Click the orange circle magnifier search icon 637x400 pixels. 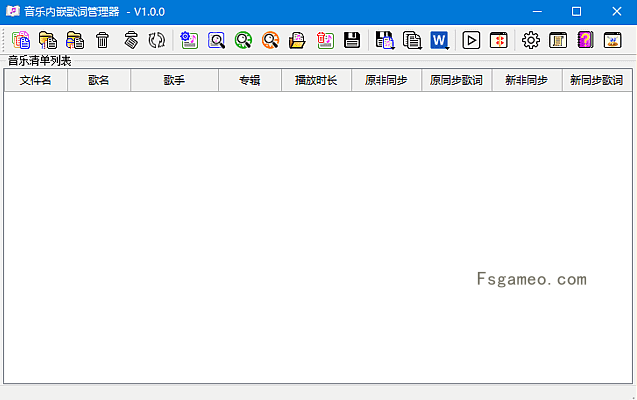(x=270, y=40)
